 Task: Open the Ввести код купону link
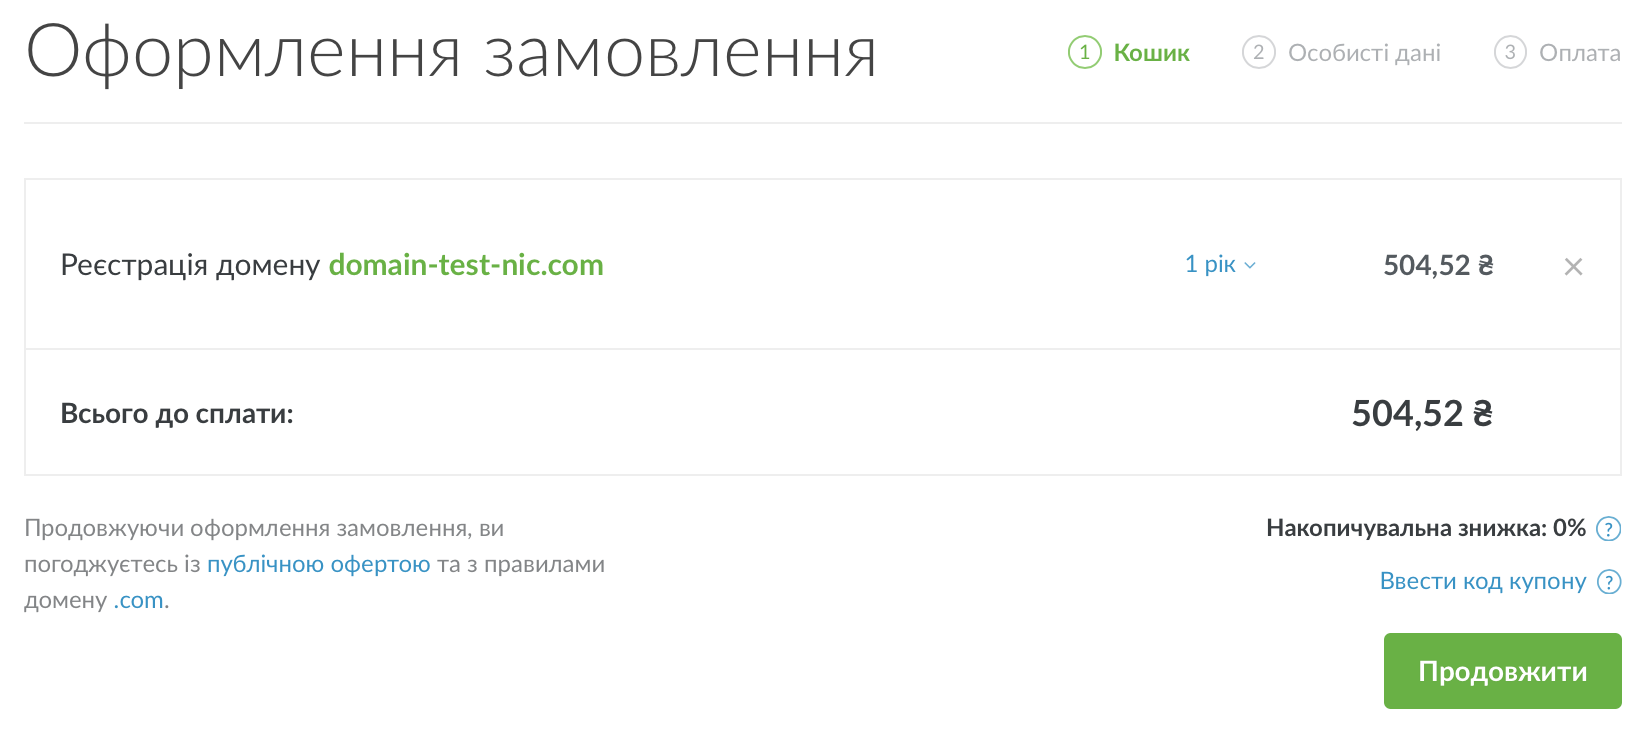[x=1482, y=582]
